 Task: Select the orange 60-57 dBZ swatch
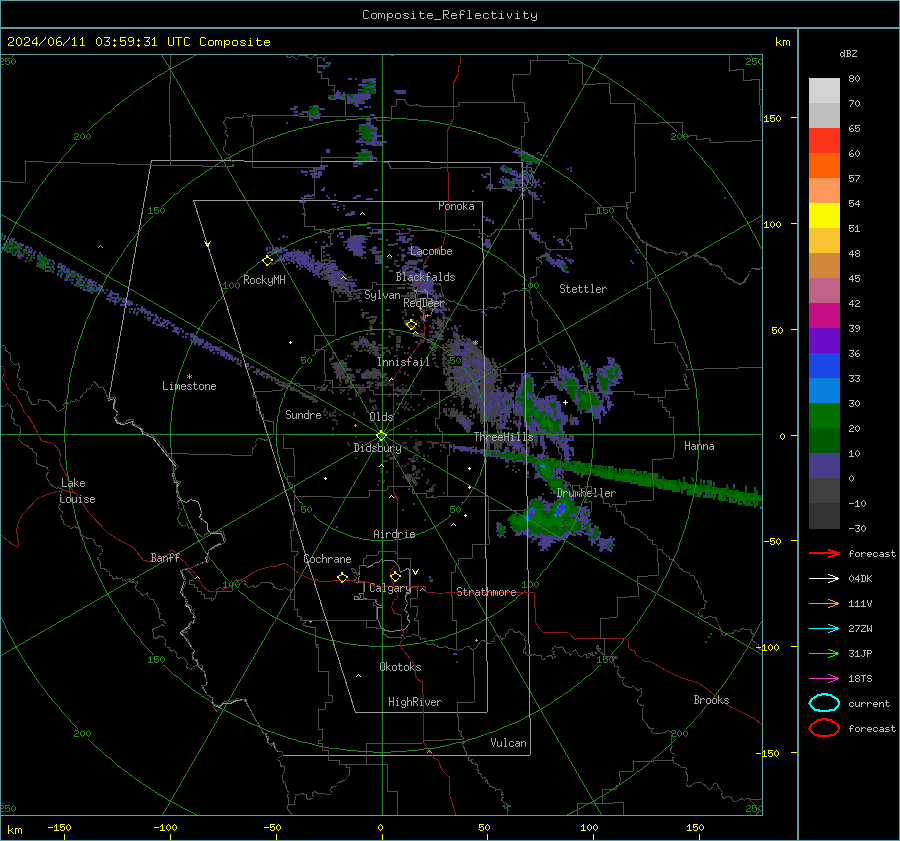click(824, 166)
